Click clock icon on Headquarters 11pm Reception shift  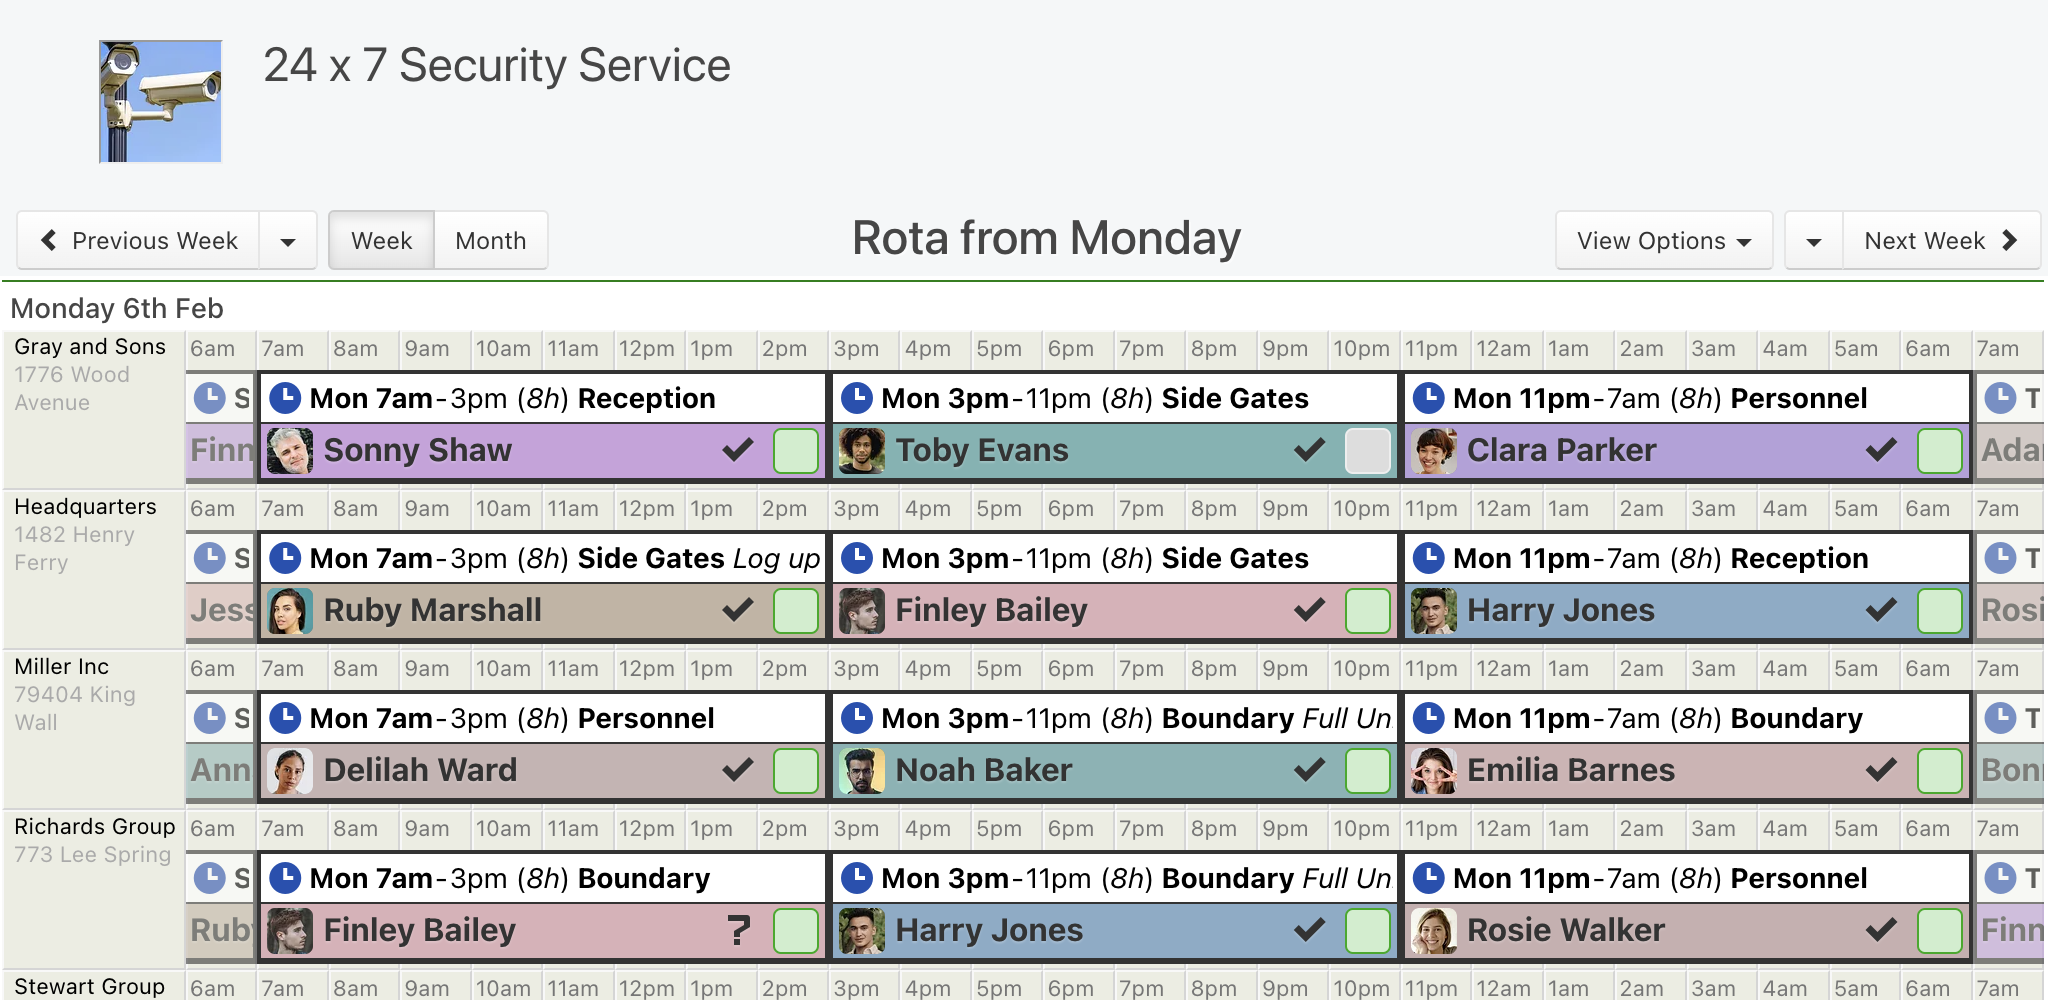tap(1428, 558)
